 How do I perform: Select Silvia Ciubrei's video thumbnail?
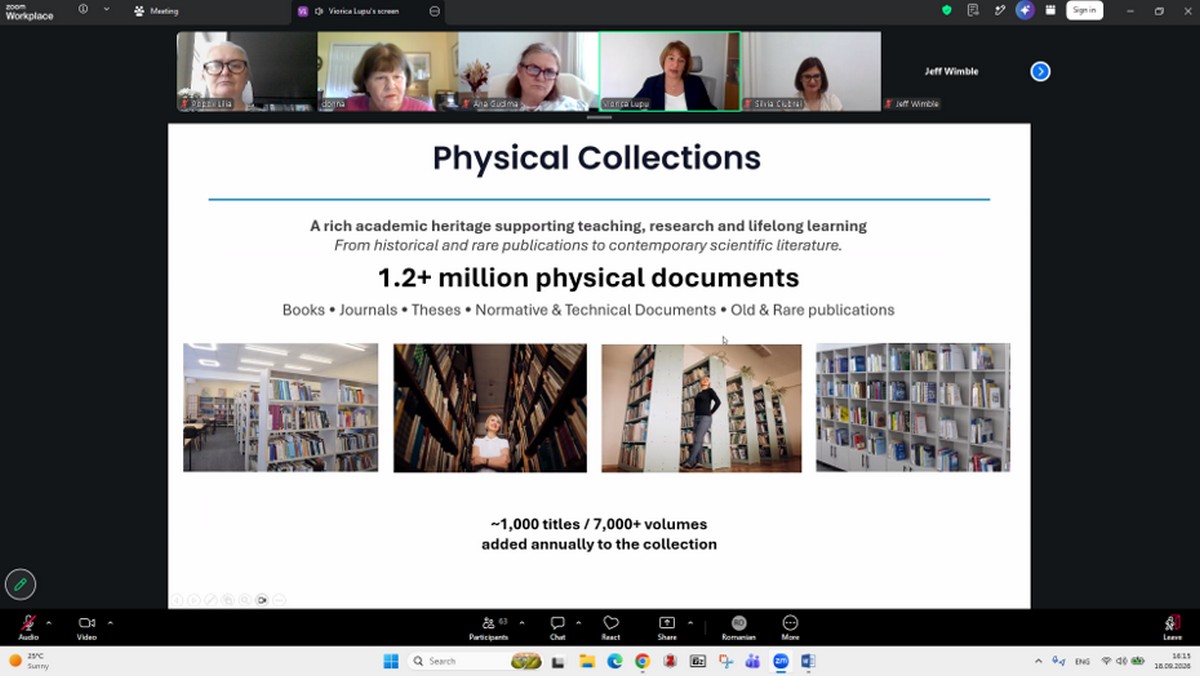(811, 71)
